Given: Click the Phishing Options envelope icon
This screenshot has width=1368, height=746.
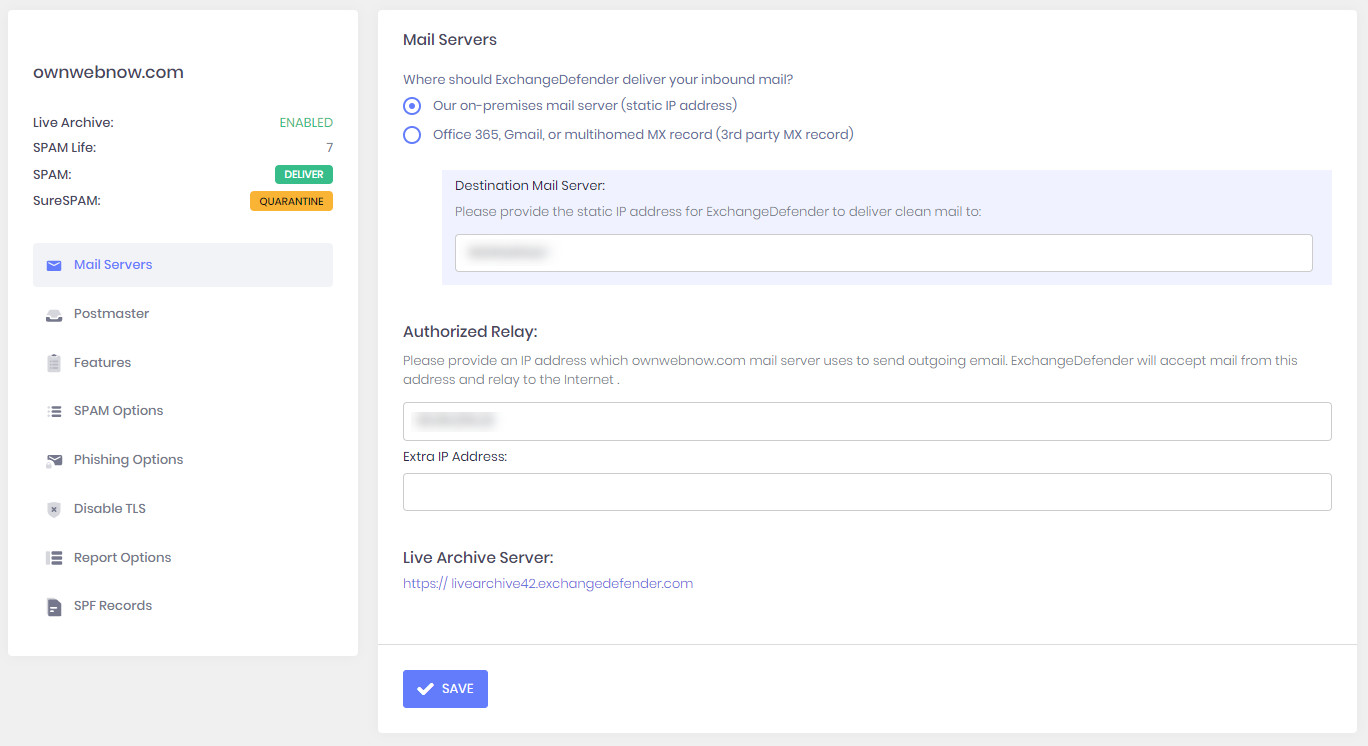Looking at the screenshot, I should click(54, 460).
